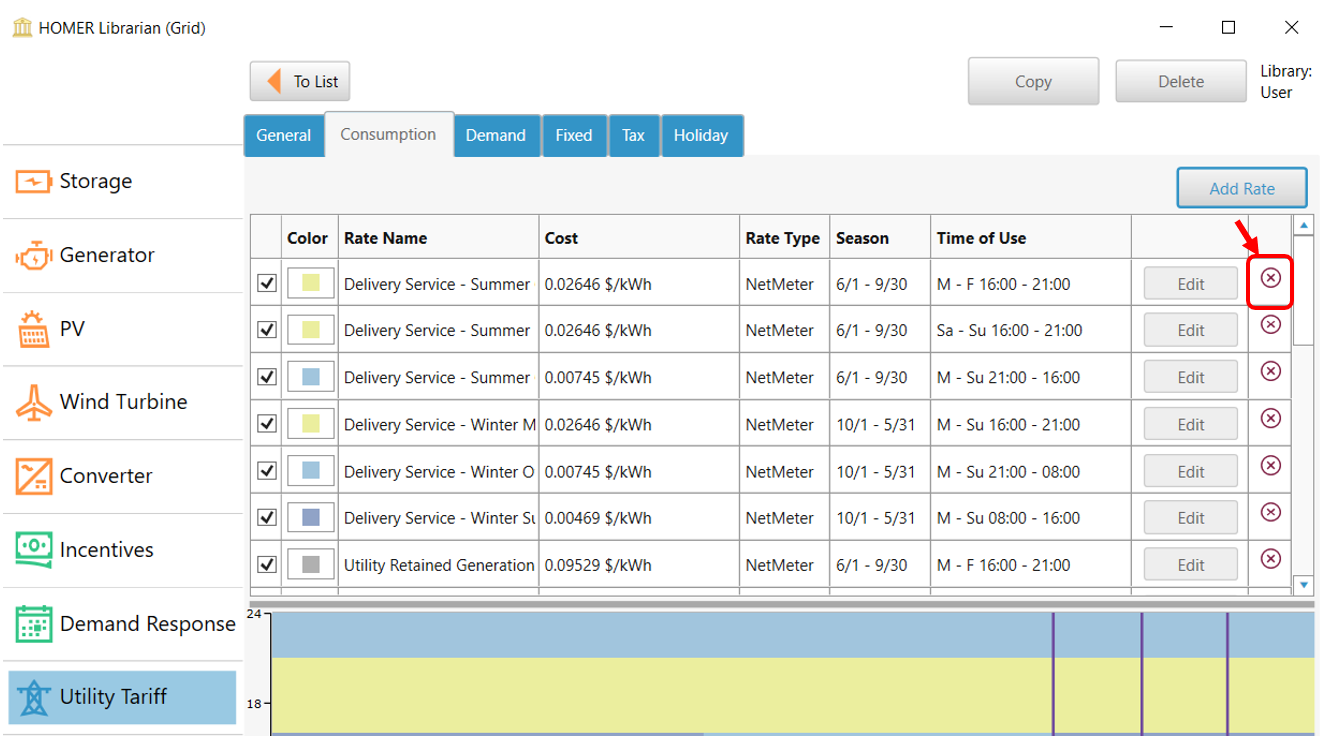The height and width of the screenshot is (738, 1320).
Task: Click the Rate Type column header
Action: click(x=785, y=238)
